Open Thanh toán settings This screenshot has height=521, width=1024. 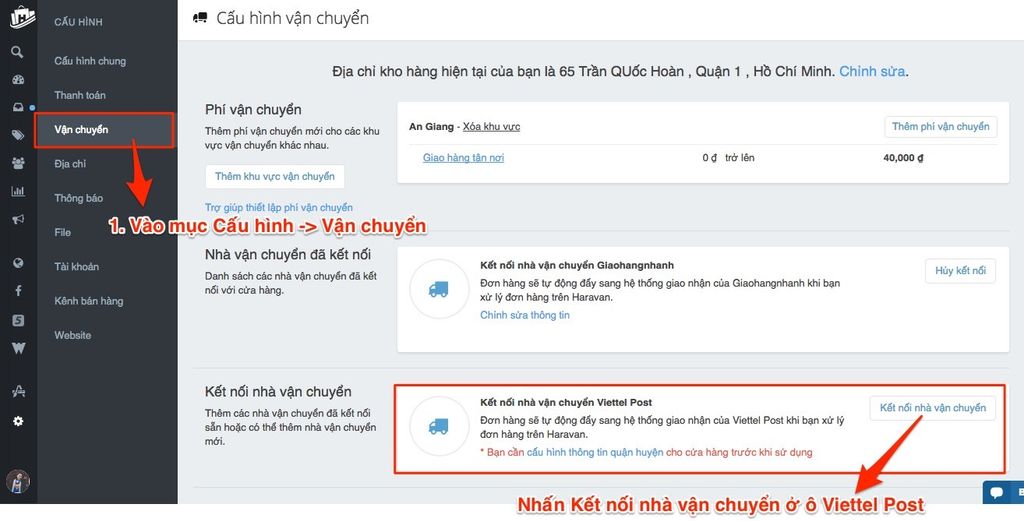pyautogui.click(x=80, y=95)
